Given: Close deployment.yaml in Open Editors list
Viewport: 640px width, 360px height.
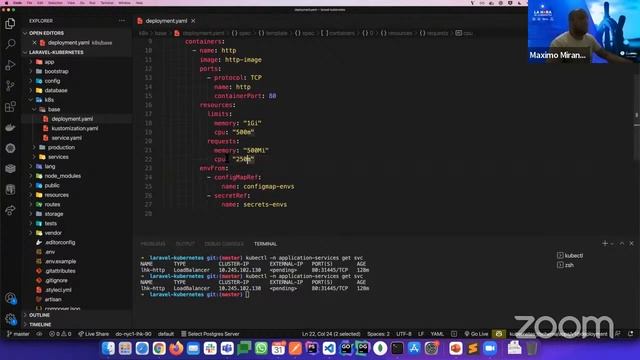Looking at the screenshot, I should tap(35, 42).
